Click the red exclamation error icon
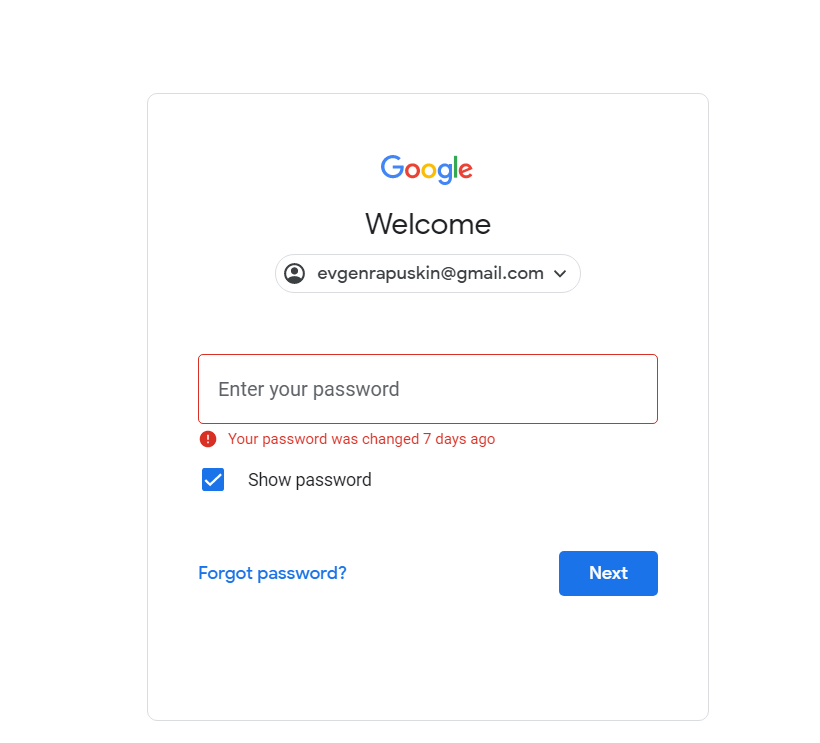Viewport: 820px width, 743px height. 208,439
